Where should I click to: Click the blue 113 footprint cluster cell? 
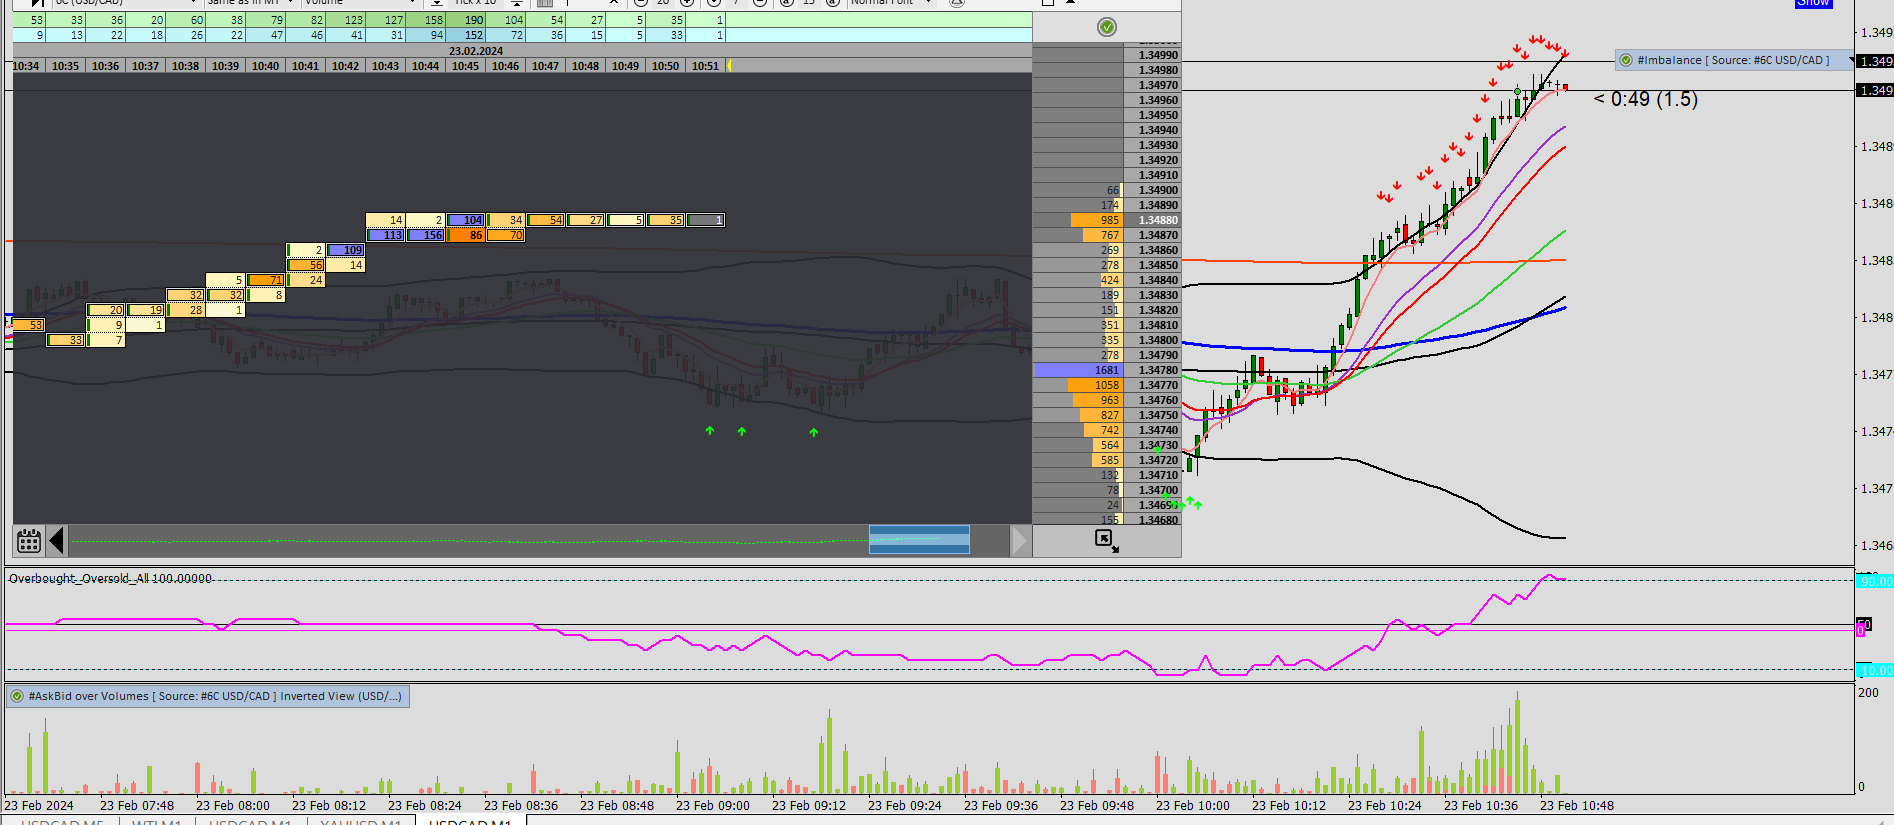[x=386, y=235]
